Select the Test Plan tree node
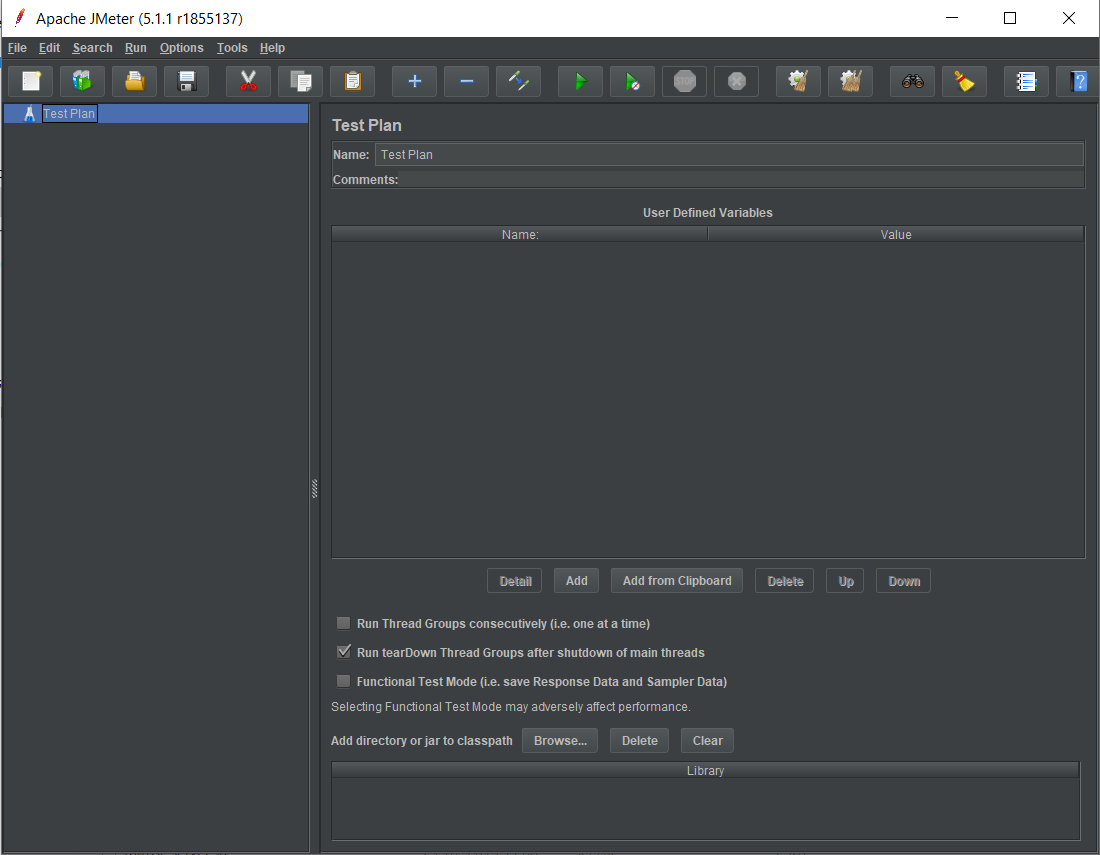The width and height of the screenshot is (1100, 855). point(156,114)
